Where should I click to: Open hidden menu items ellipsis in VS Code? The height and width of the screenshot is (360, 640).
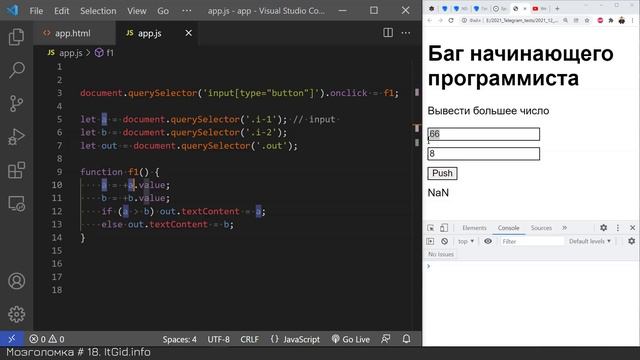click(x=187, y=11)
